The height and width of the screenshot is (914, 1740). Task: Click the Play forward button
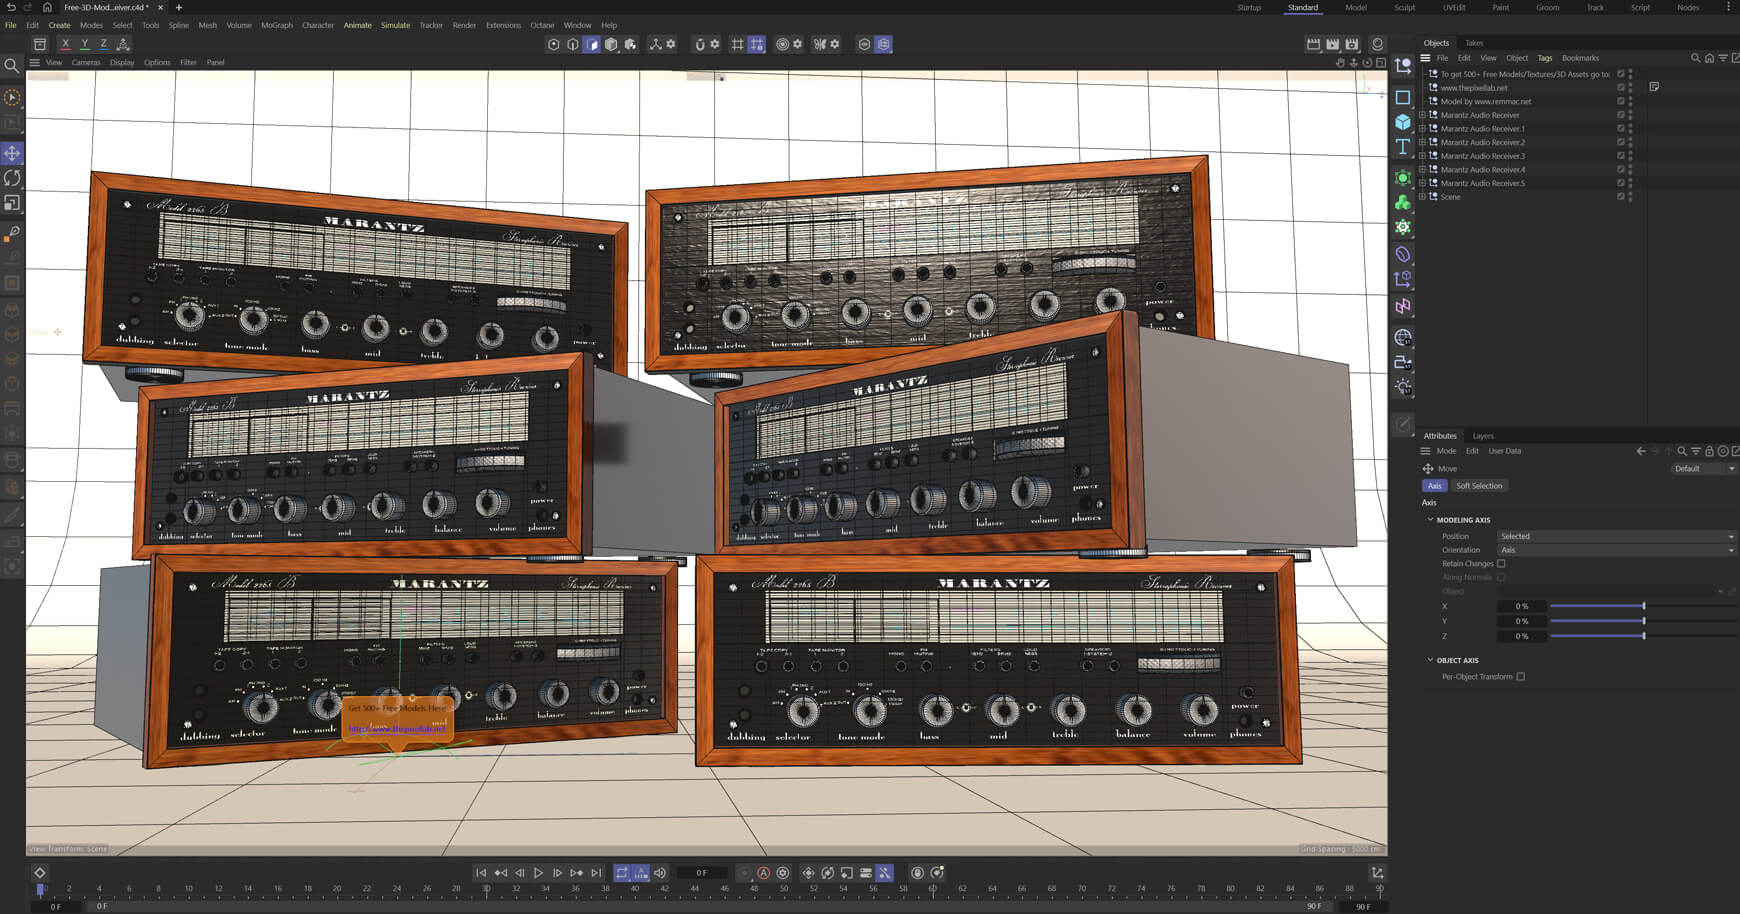(538, 873)
